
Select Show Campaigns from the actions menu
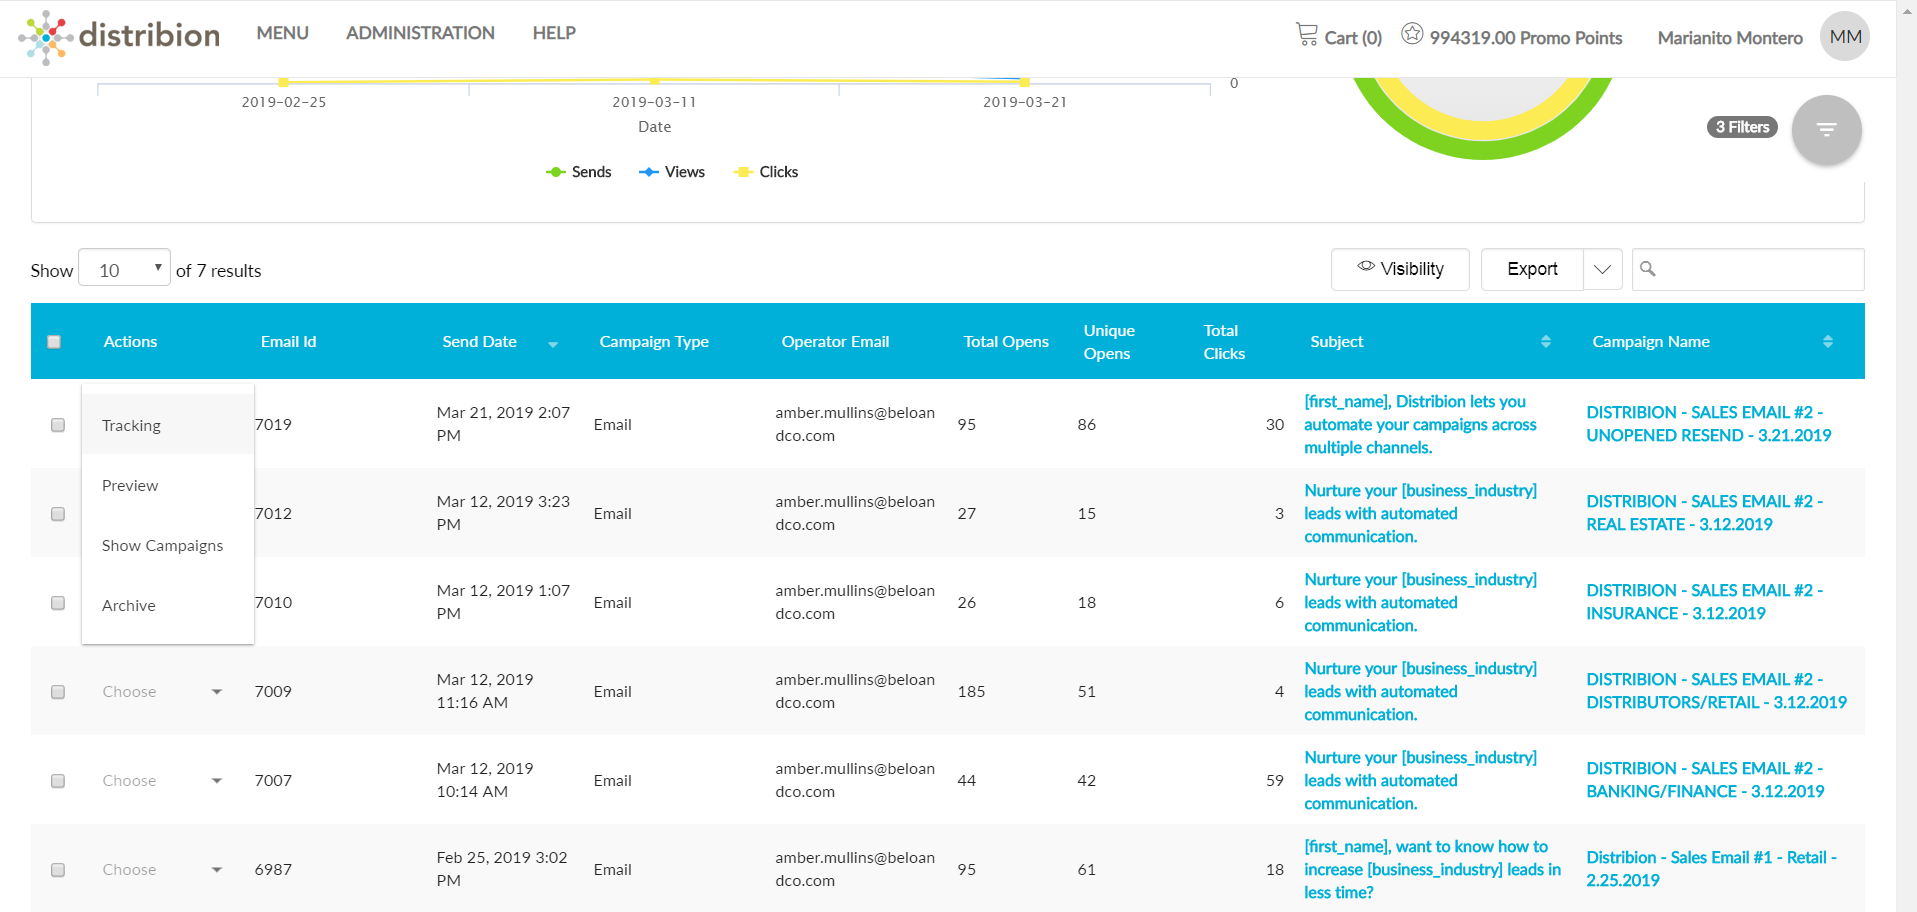[168, 545]
